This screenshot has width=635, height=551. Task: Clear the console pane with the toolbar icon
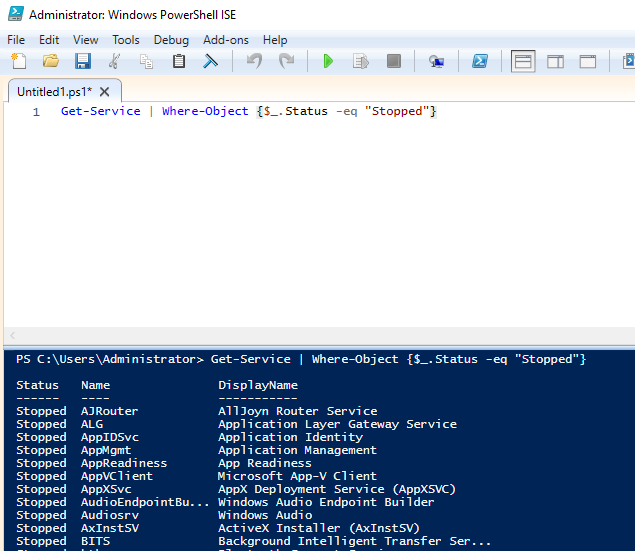tap(210, 62)
